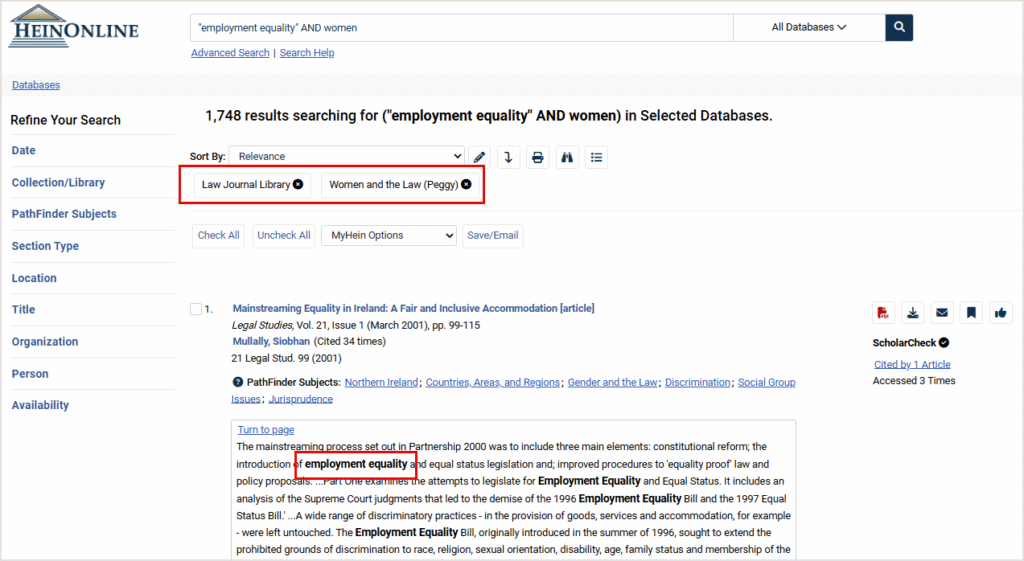
Task: Email the article using the envelope icon
Action: click(941, 313)
